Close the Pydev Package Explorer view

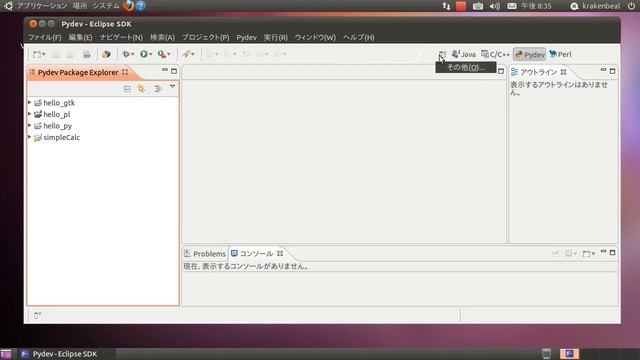[x=125, y=72]
